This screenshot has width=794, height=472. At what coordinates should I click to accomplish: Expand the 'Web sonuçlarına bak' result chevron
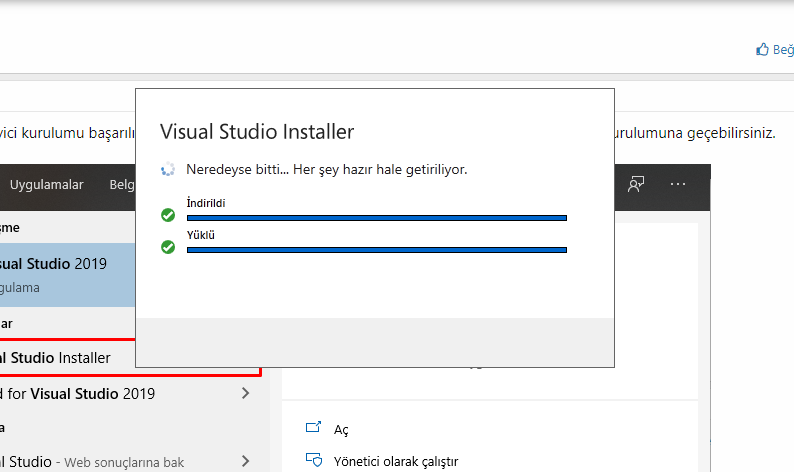click(246, 461)
